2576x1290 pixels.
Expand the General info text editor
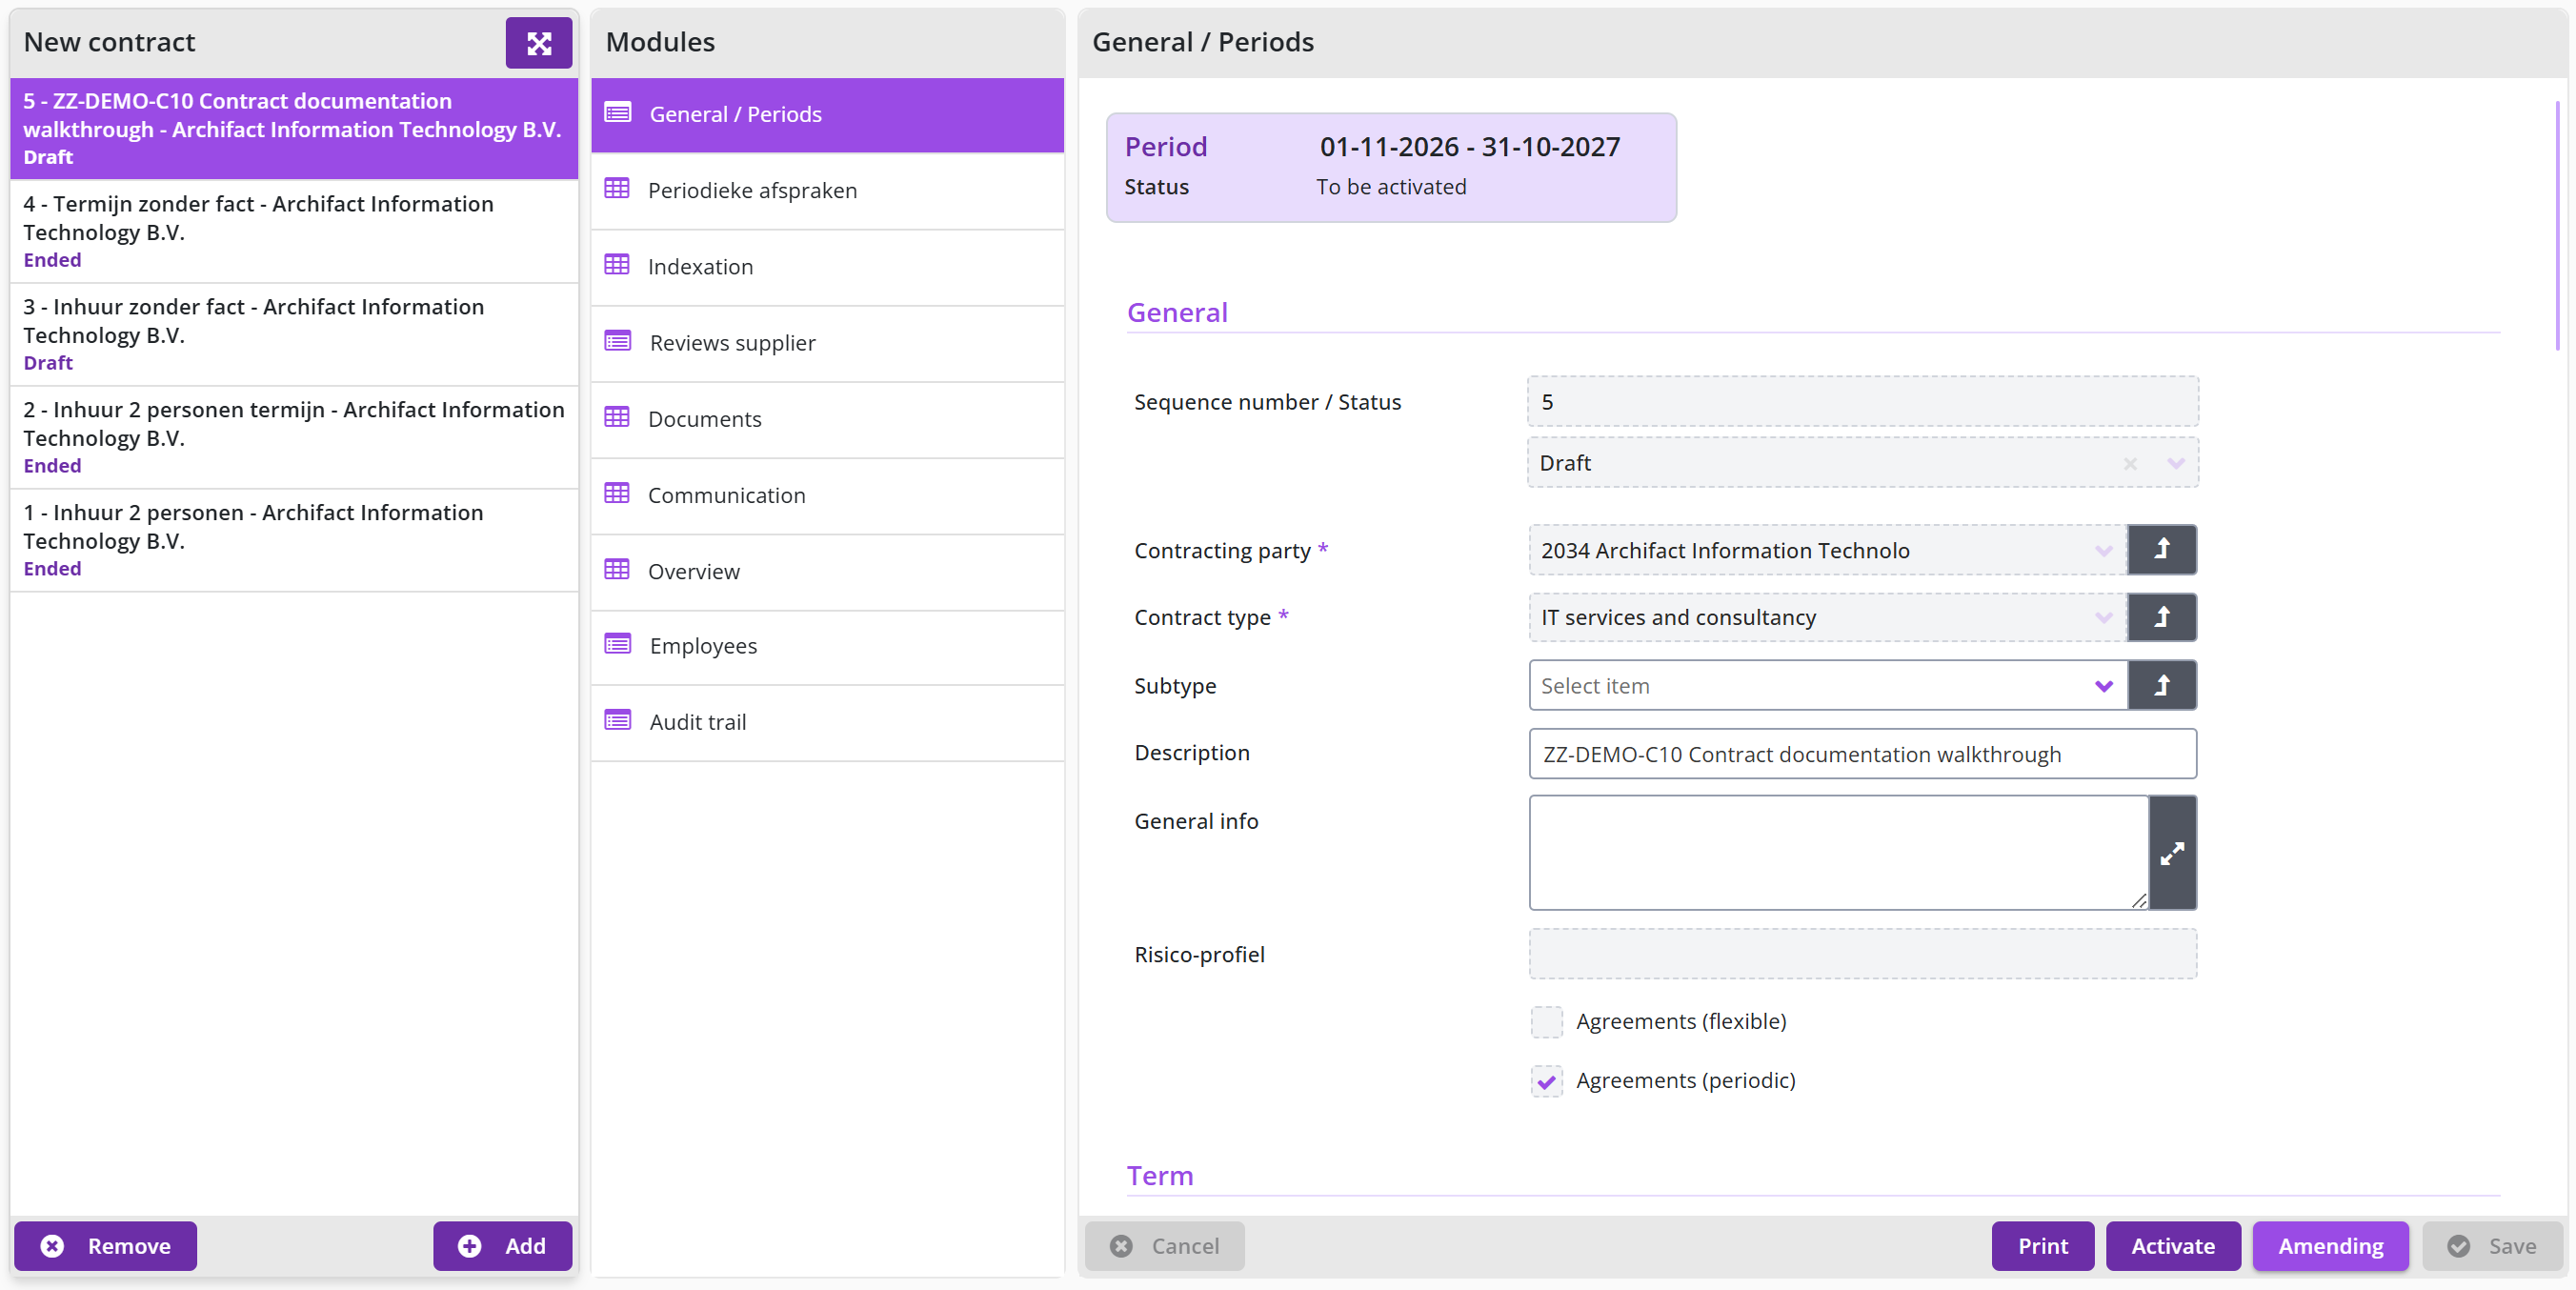click(2172, 853)
